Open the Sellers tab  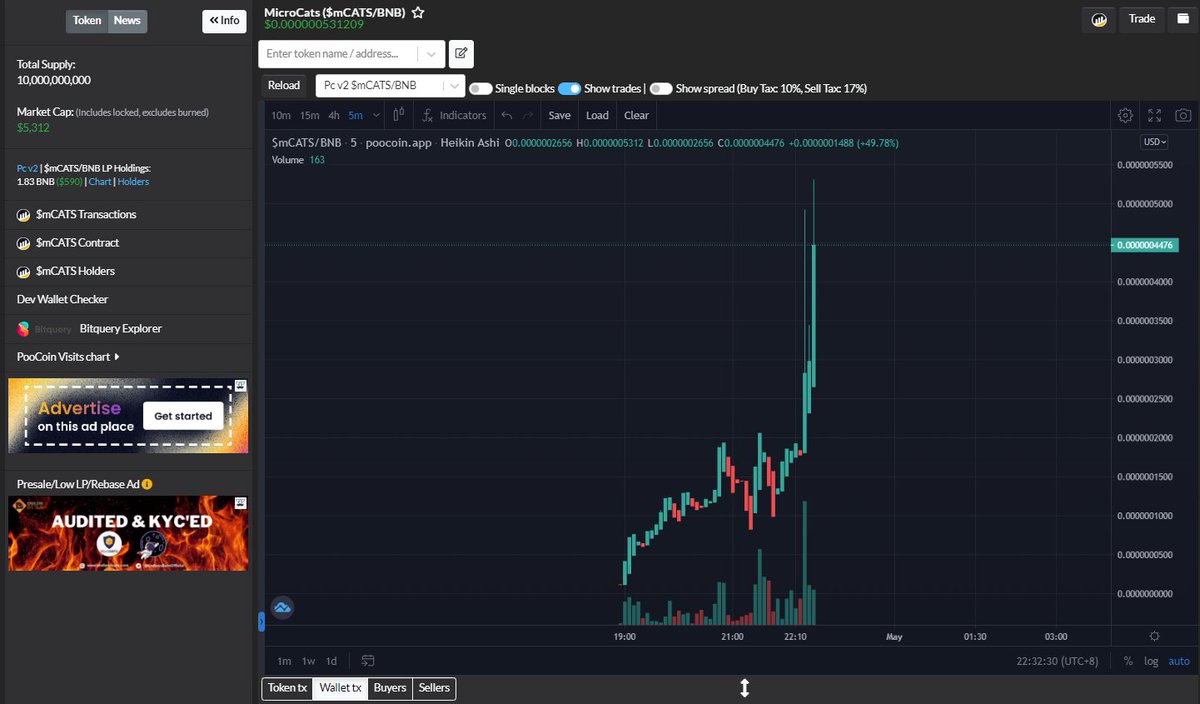coord(434,688)
